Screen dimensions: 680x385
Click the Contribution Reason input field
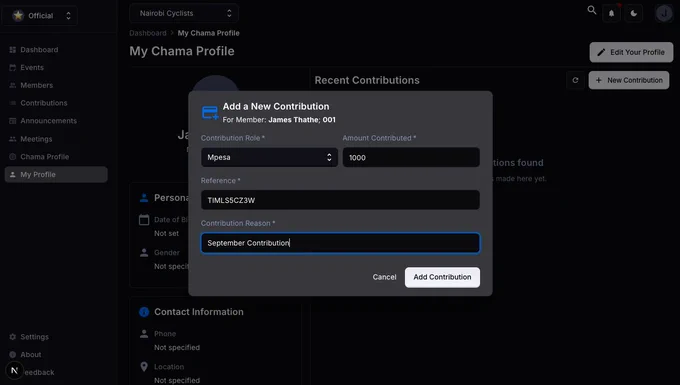coord(340,243)
